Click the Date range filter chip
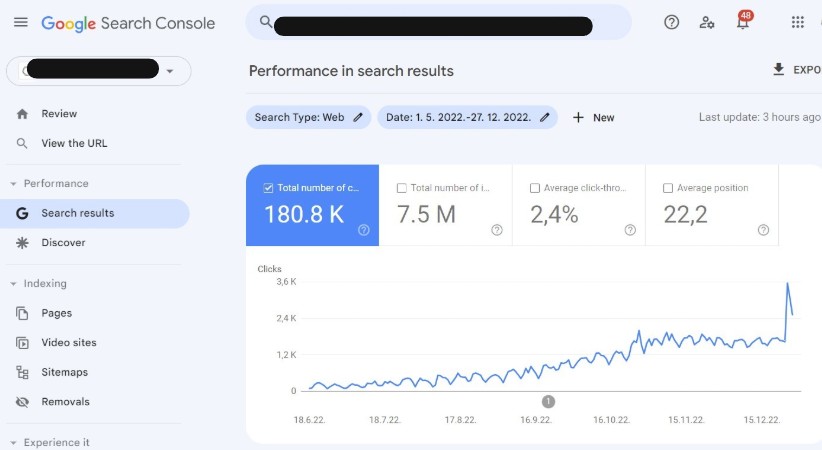The width and height of the screenshot is (822, 450). click(468, 117)
